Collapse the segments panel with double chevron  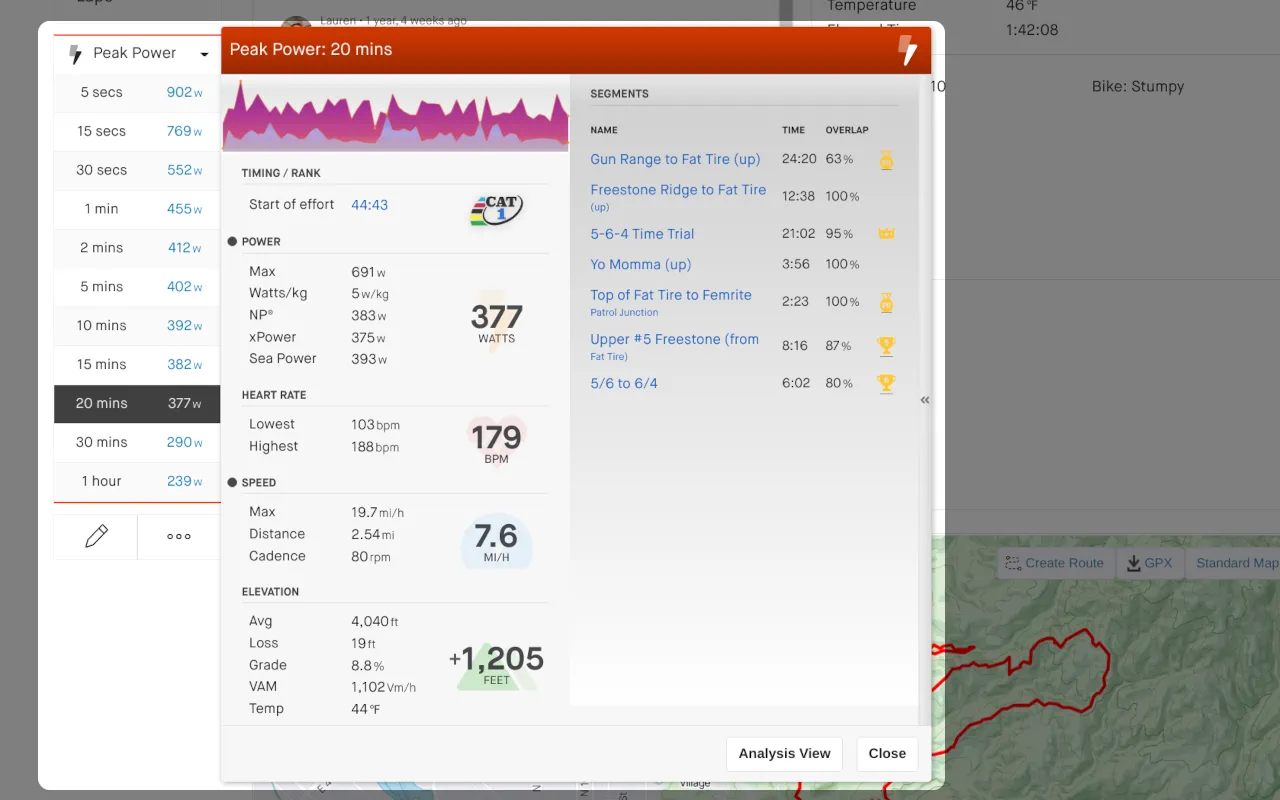click(x=925, y=400)
